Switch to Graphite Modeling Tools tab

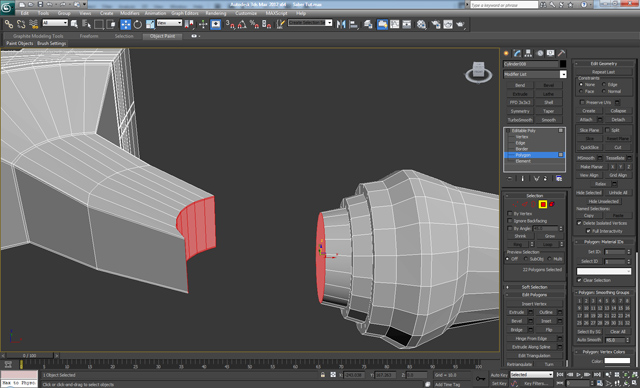click(x=38, y=36)
